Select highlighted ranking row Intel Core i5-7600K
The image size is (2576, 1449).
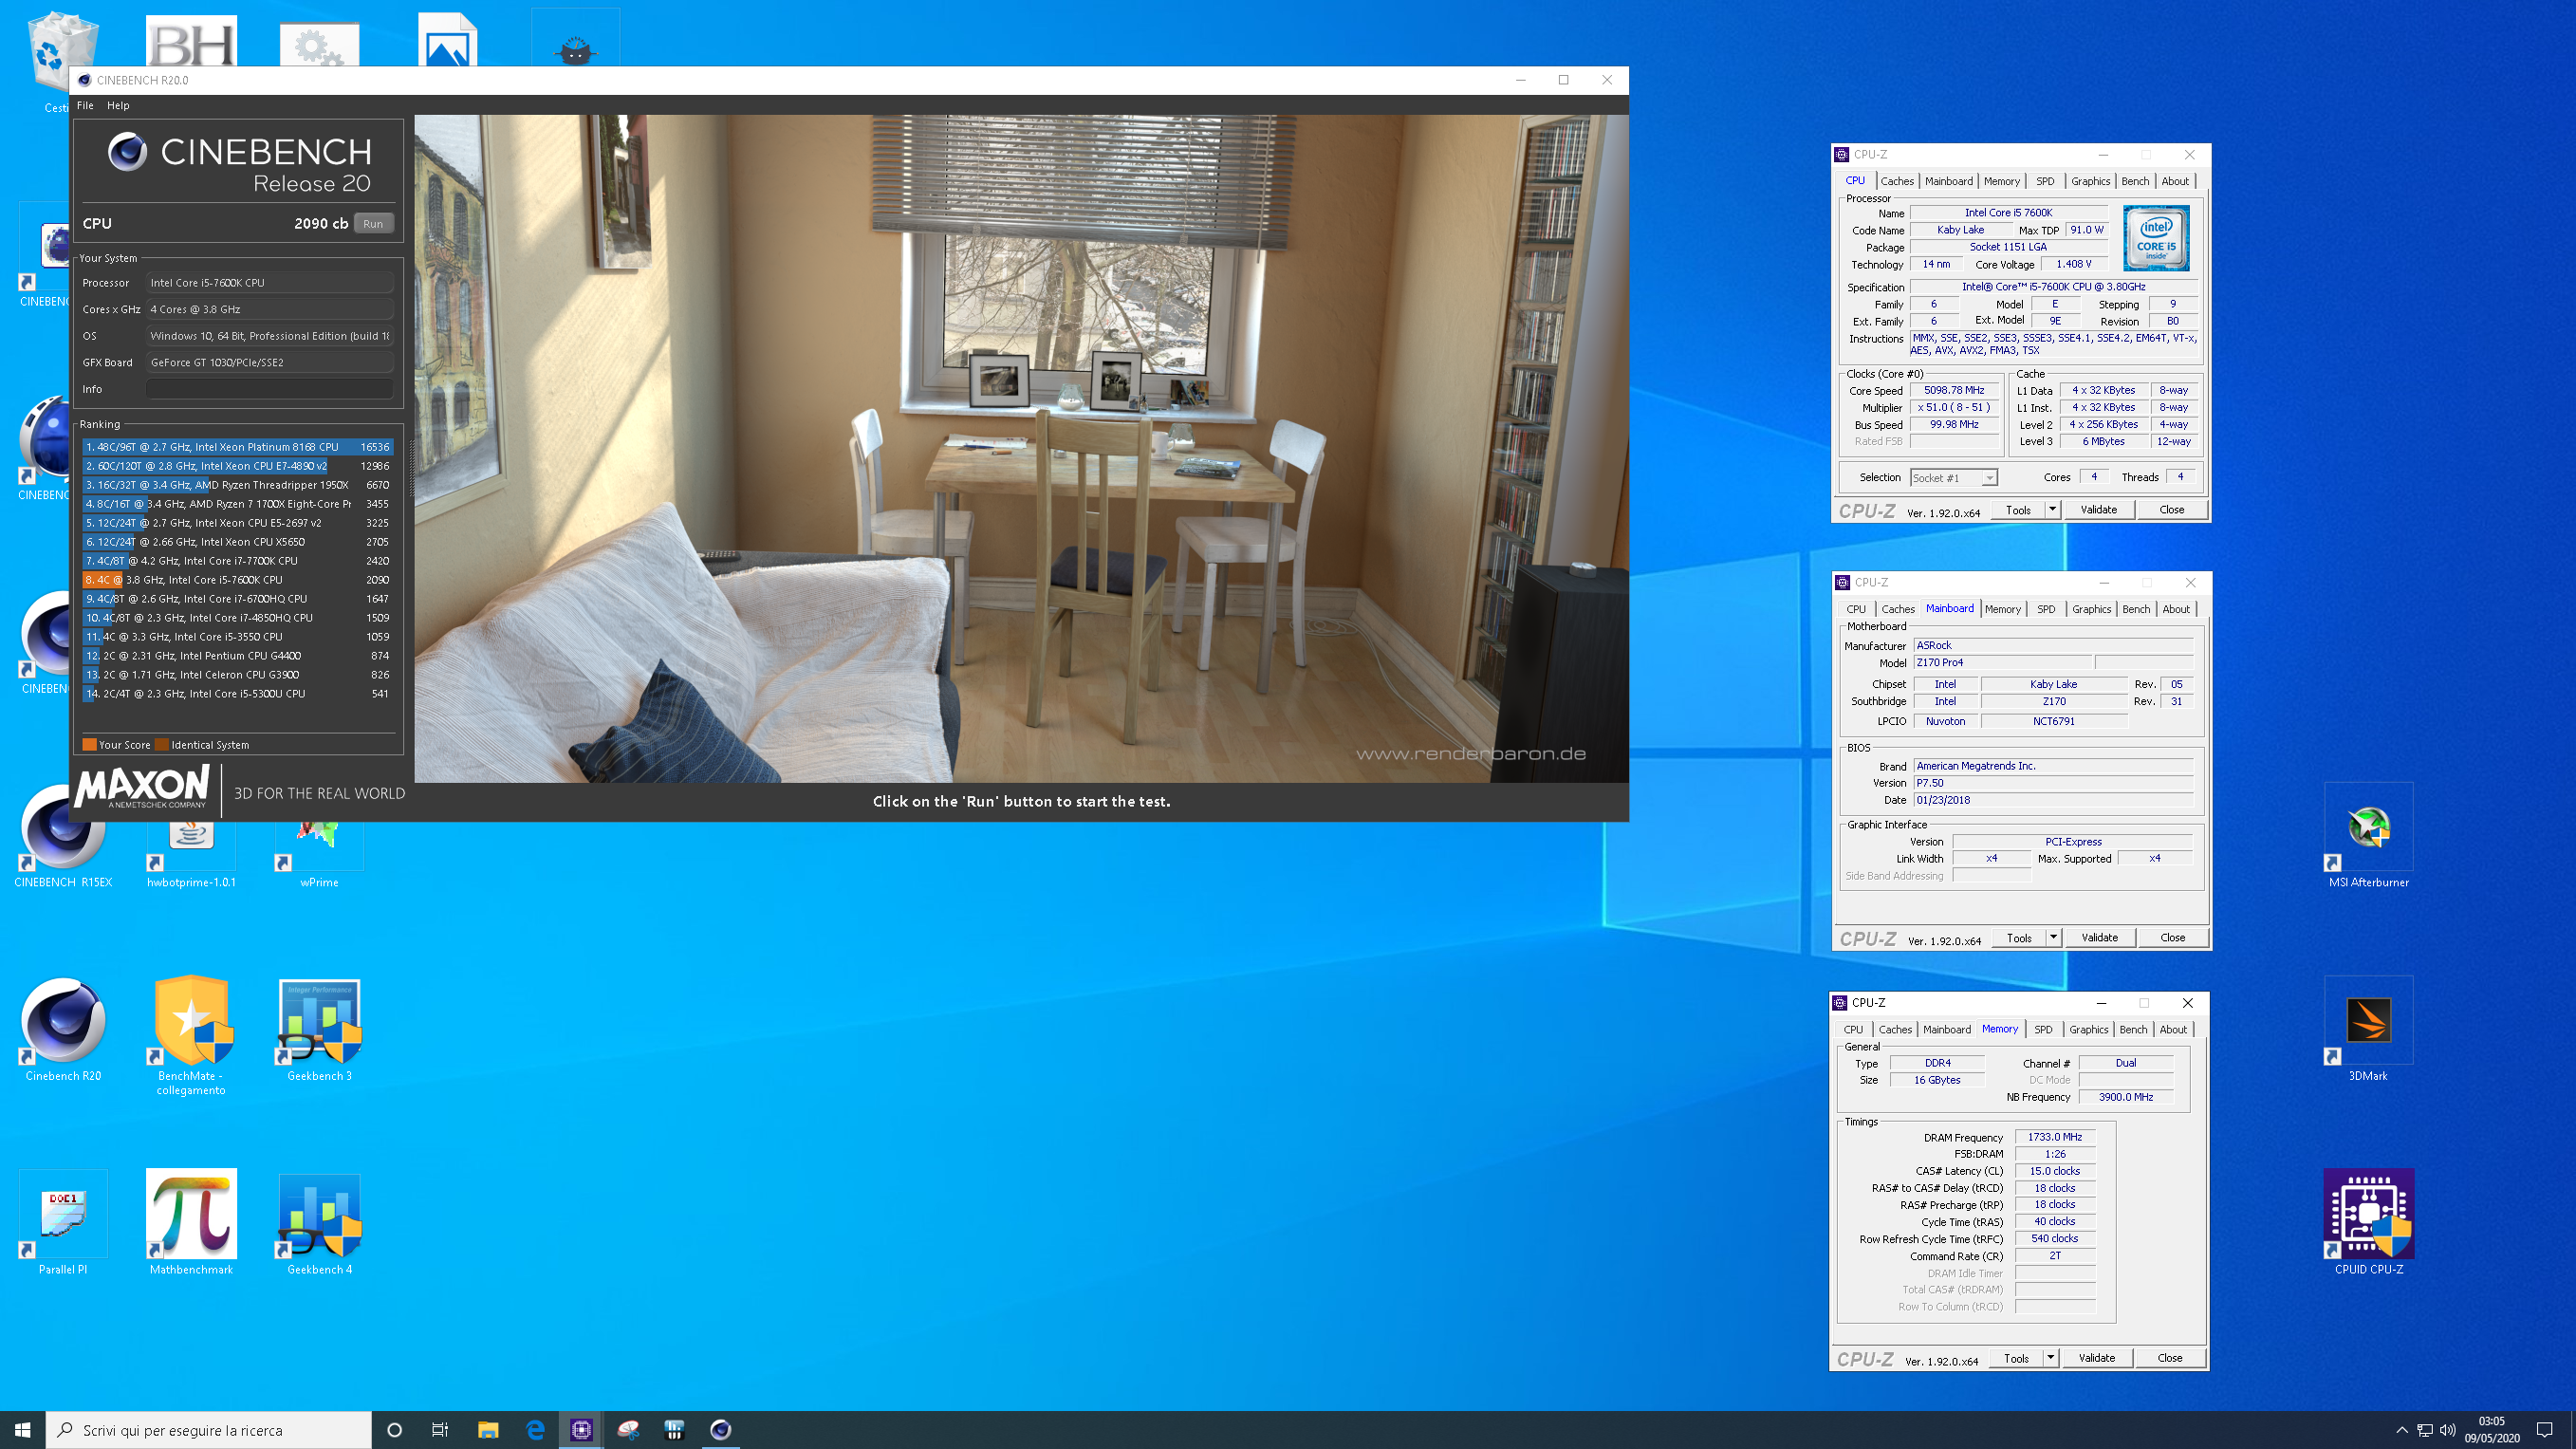[x=236, y=580]
